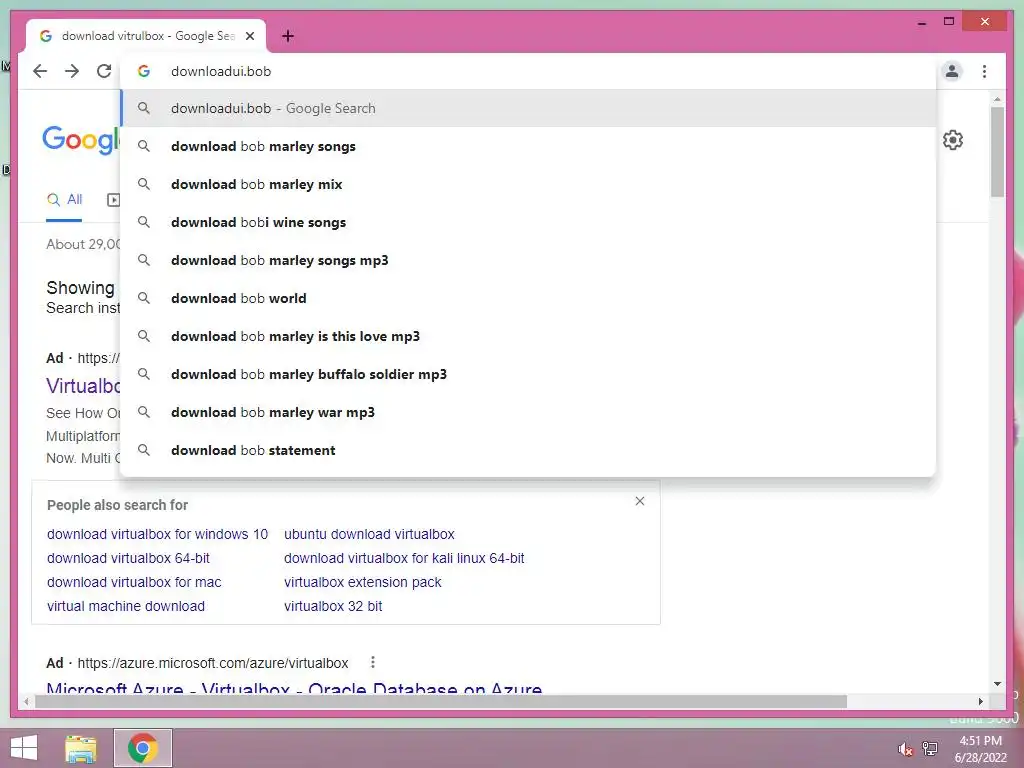Click the horizontal scrollbar right arrow

980,701
